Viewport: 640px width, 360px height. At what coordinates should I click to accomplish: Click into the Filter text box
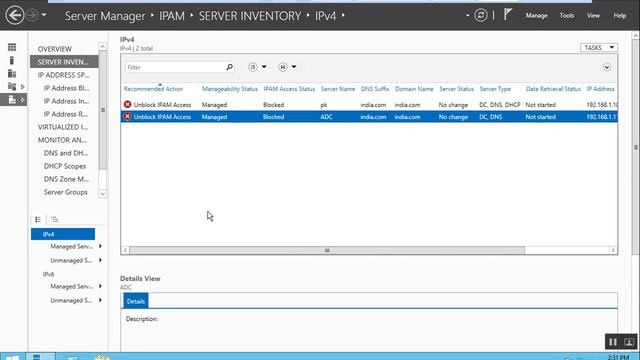point(175,67)
